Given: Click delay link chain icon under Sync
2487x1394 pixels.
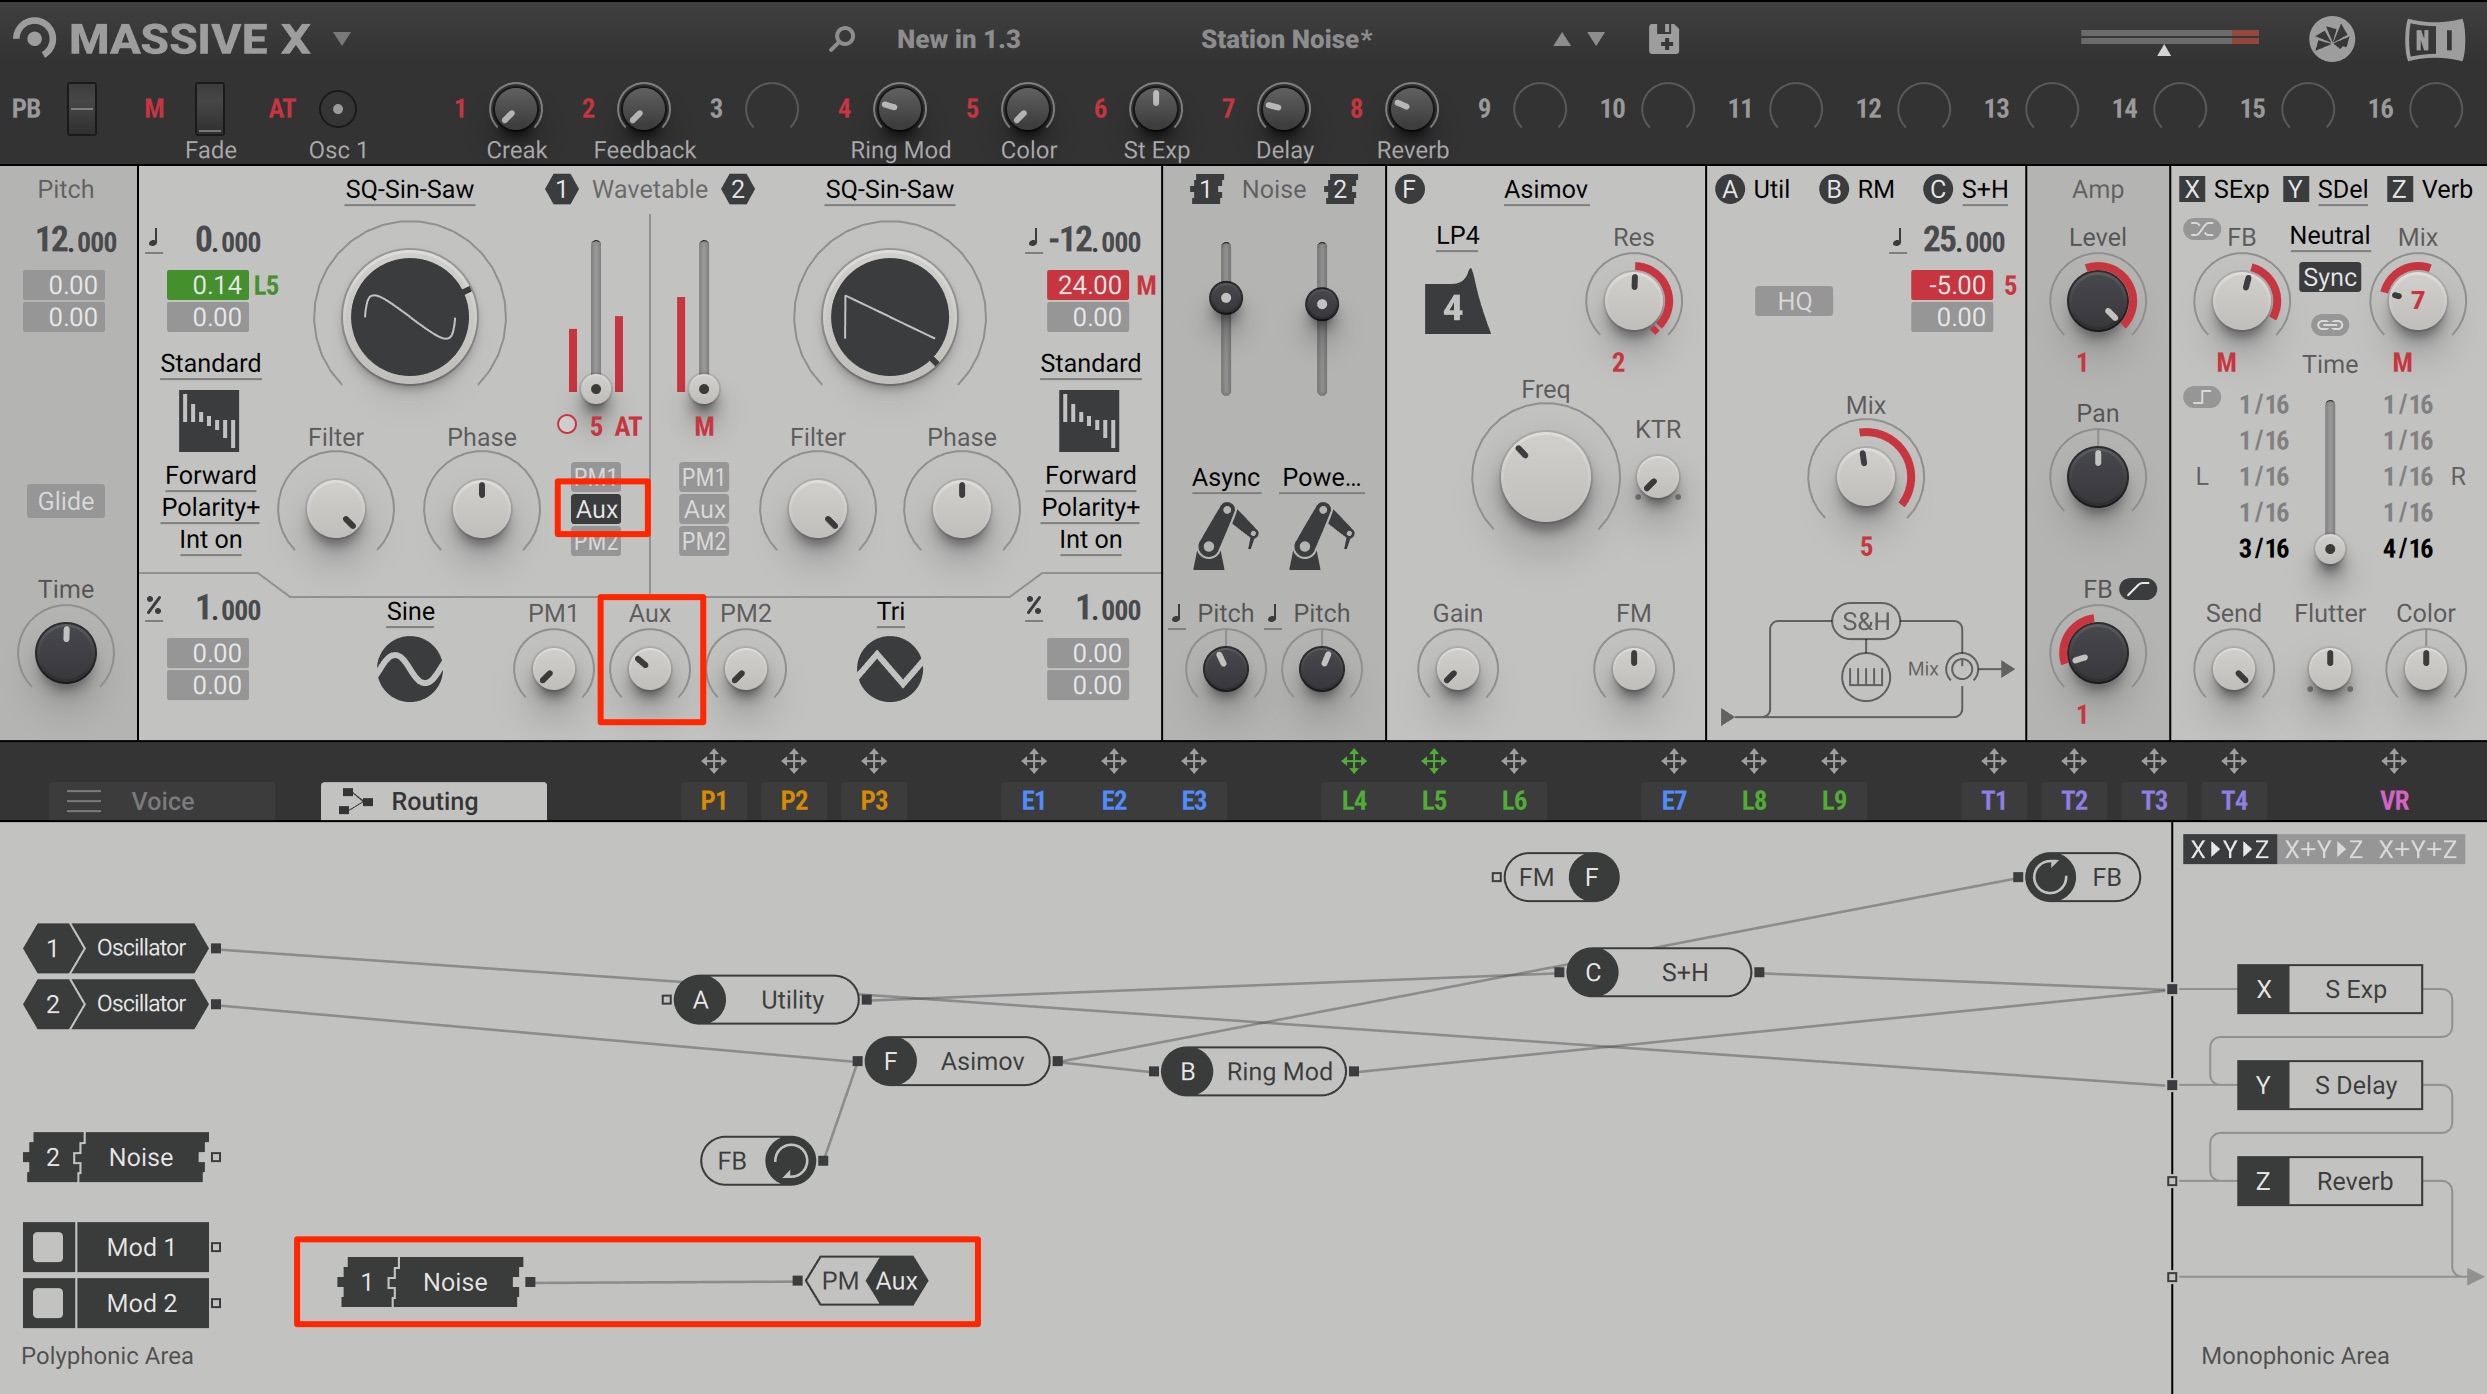Looking at the screenshot, I should point(2329,325).
